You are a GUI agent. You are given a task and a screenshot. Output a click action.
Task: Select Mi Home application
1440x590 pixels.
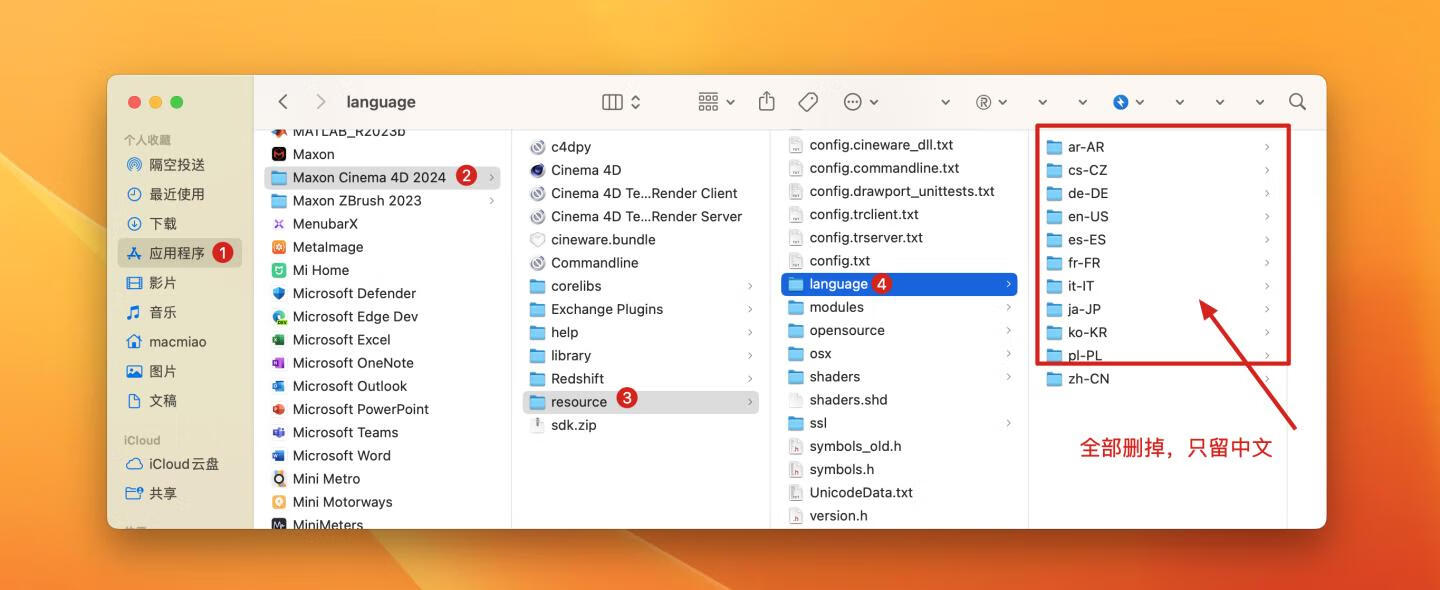383,270
